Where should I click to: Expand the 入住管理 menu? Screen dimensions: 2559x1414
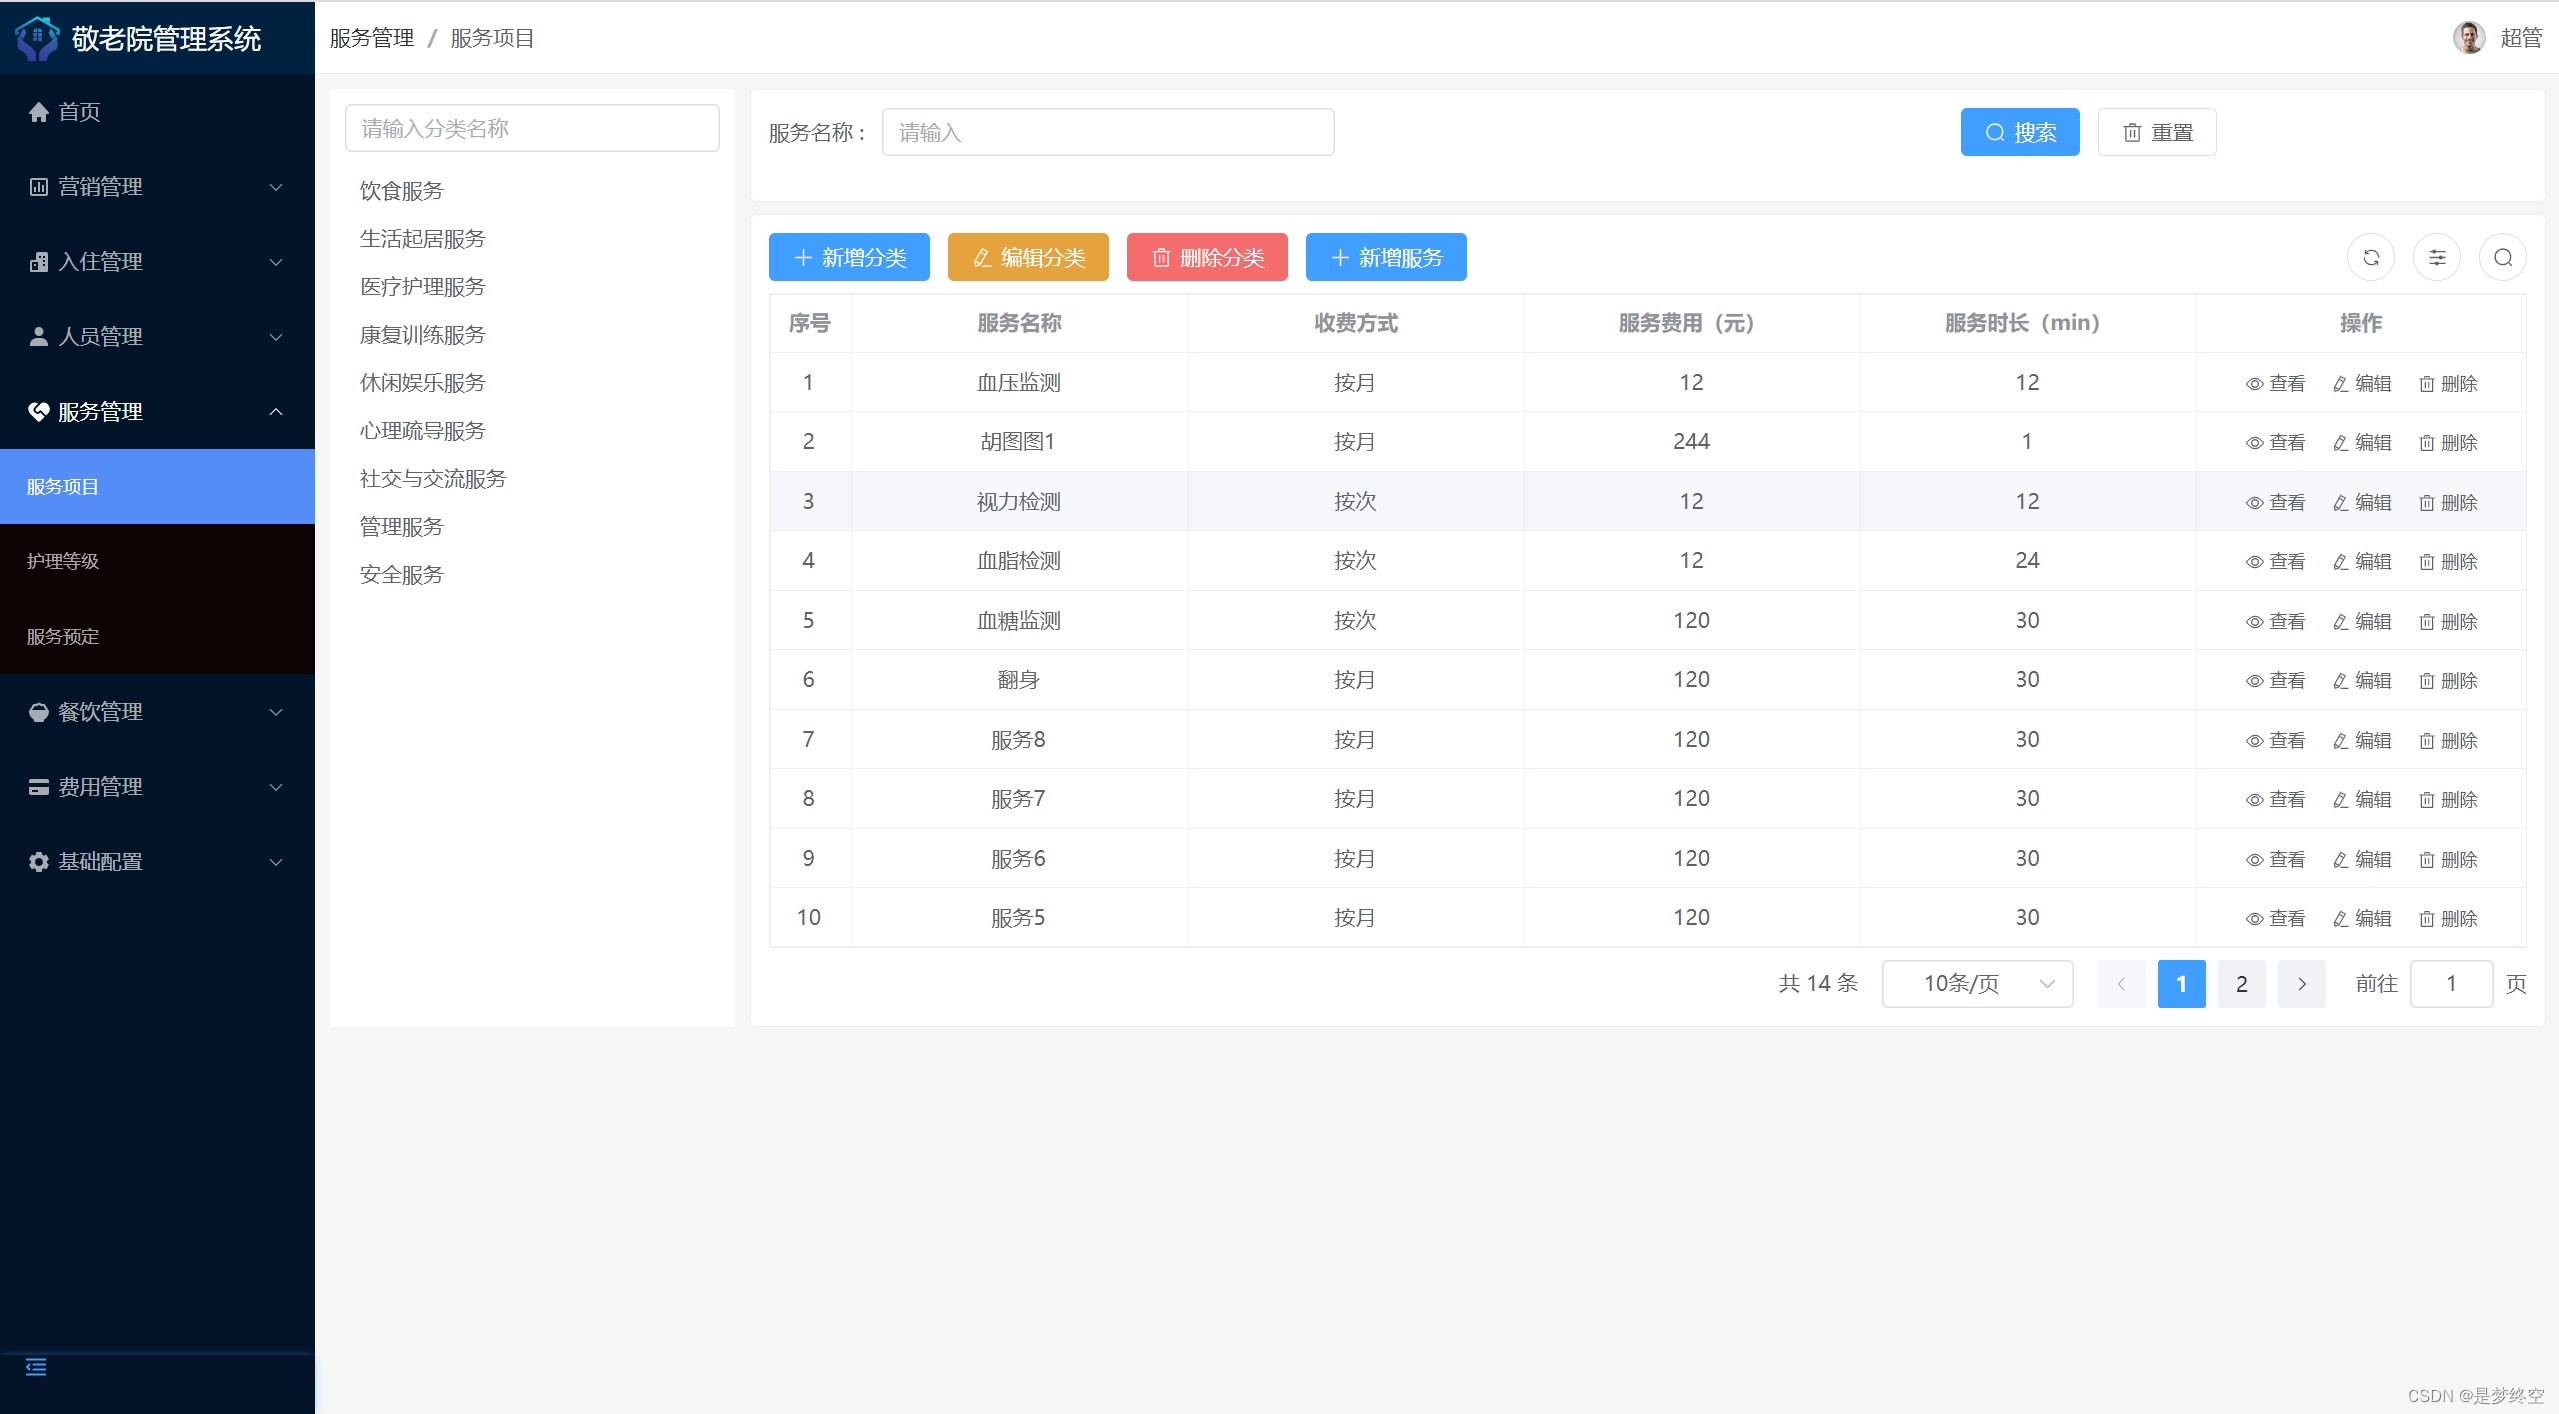point(157,262)
